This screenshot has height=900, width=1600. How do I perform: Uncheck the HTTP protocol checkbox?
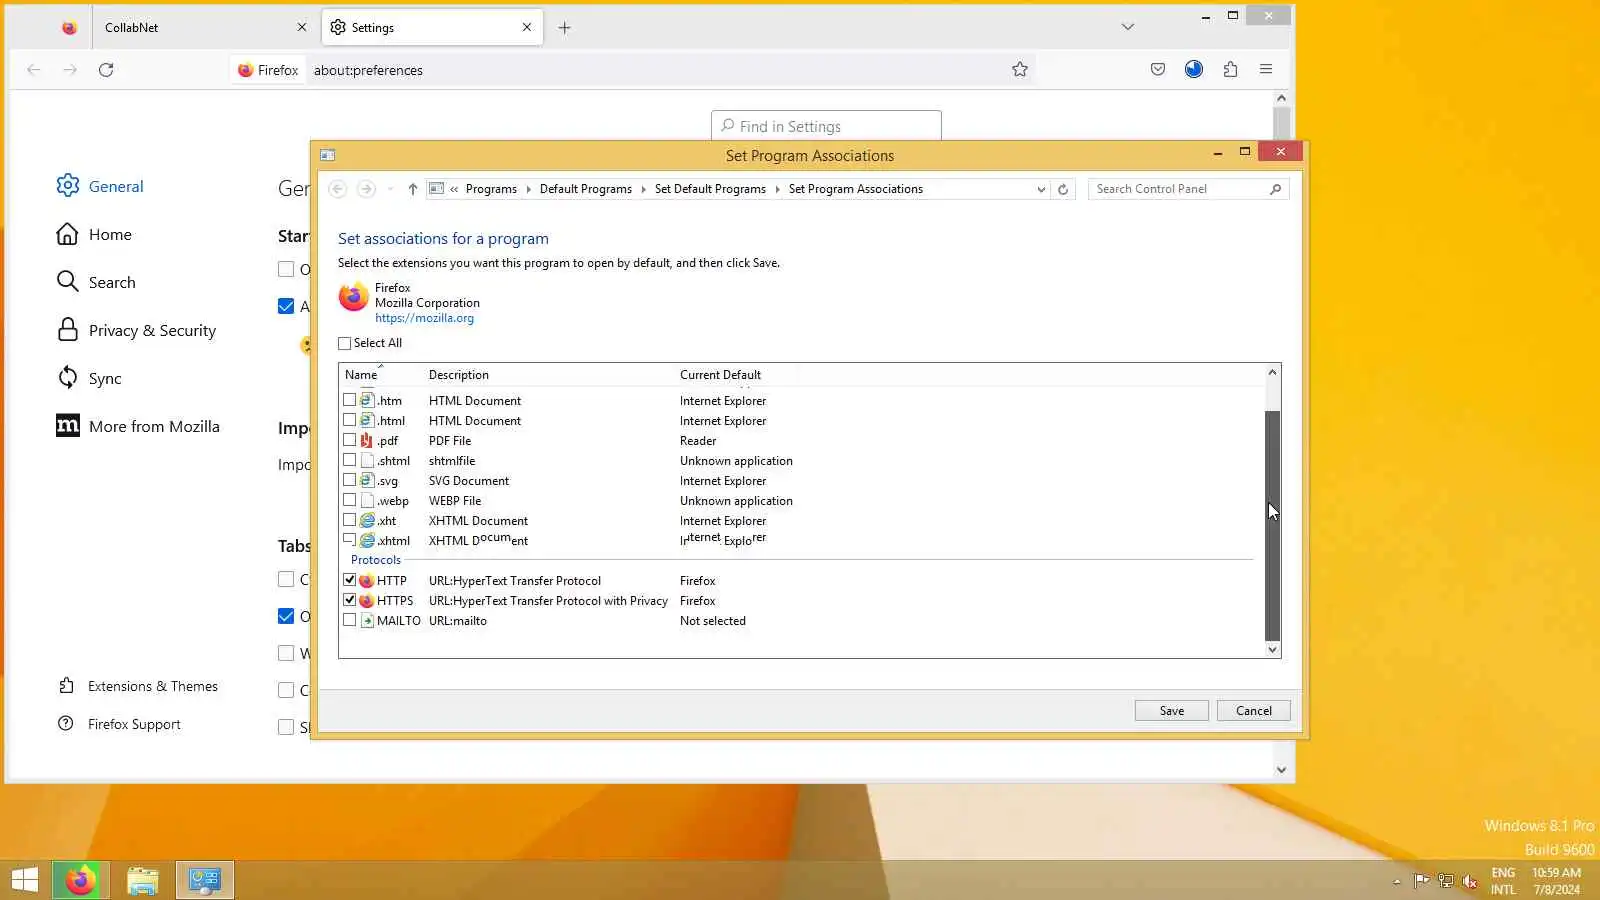(349, 580)
